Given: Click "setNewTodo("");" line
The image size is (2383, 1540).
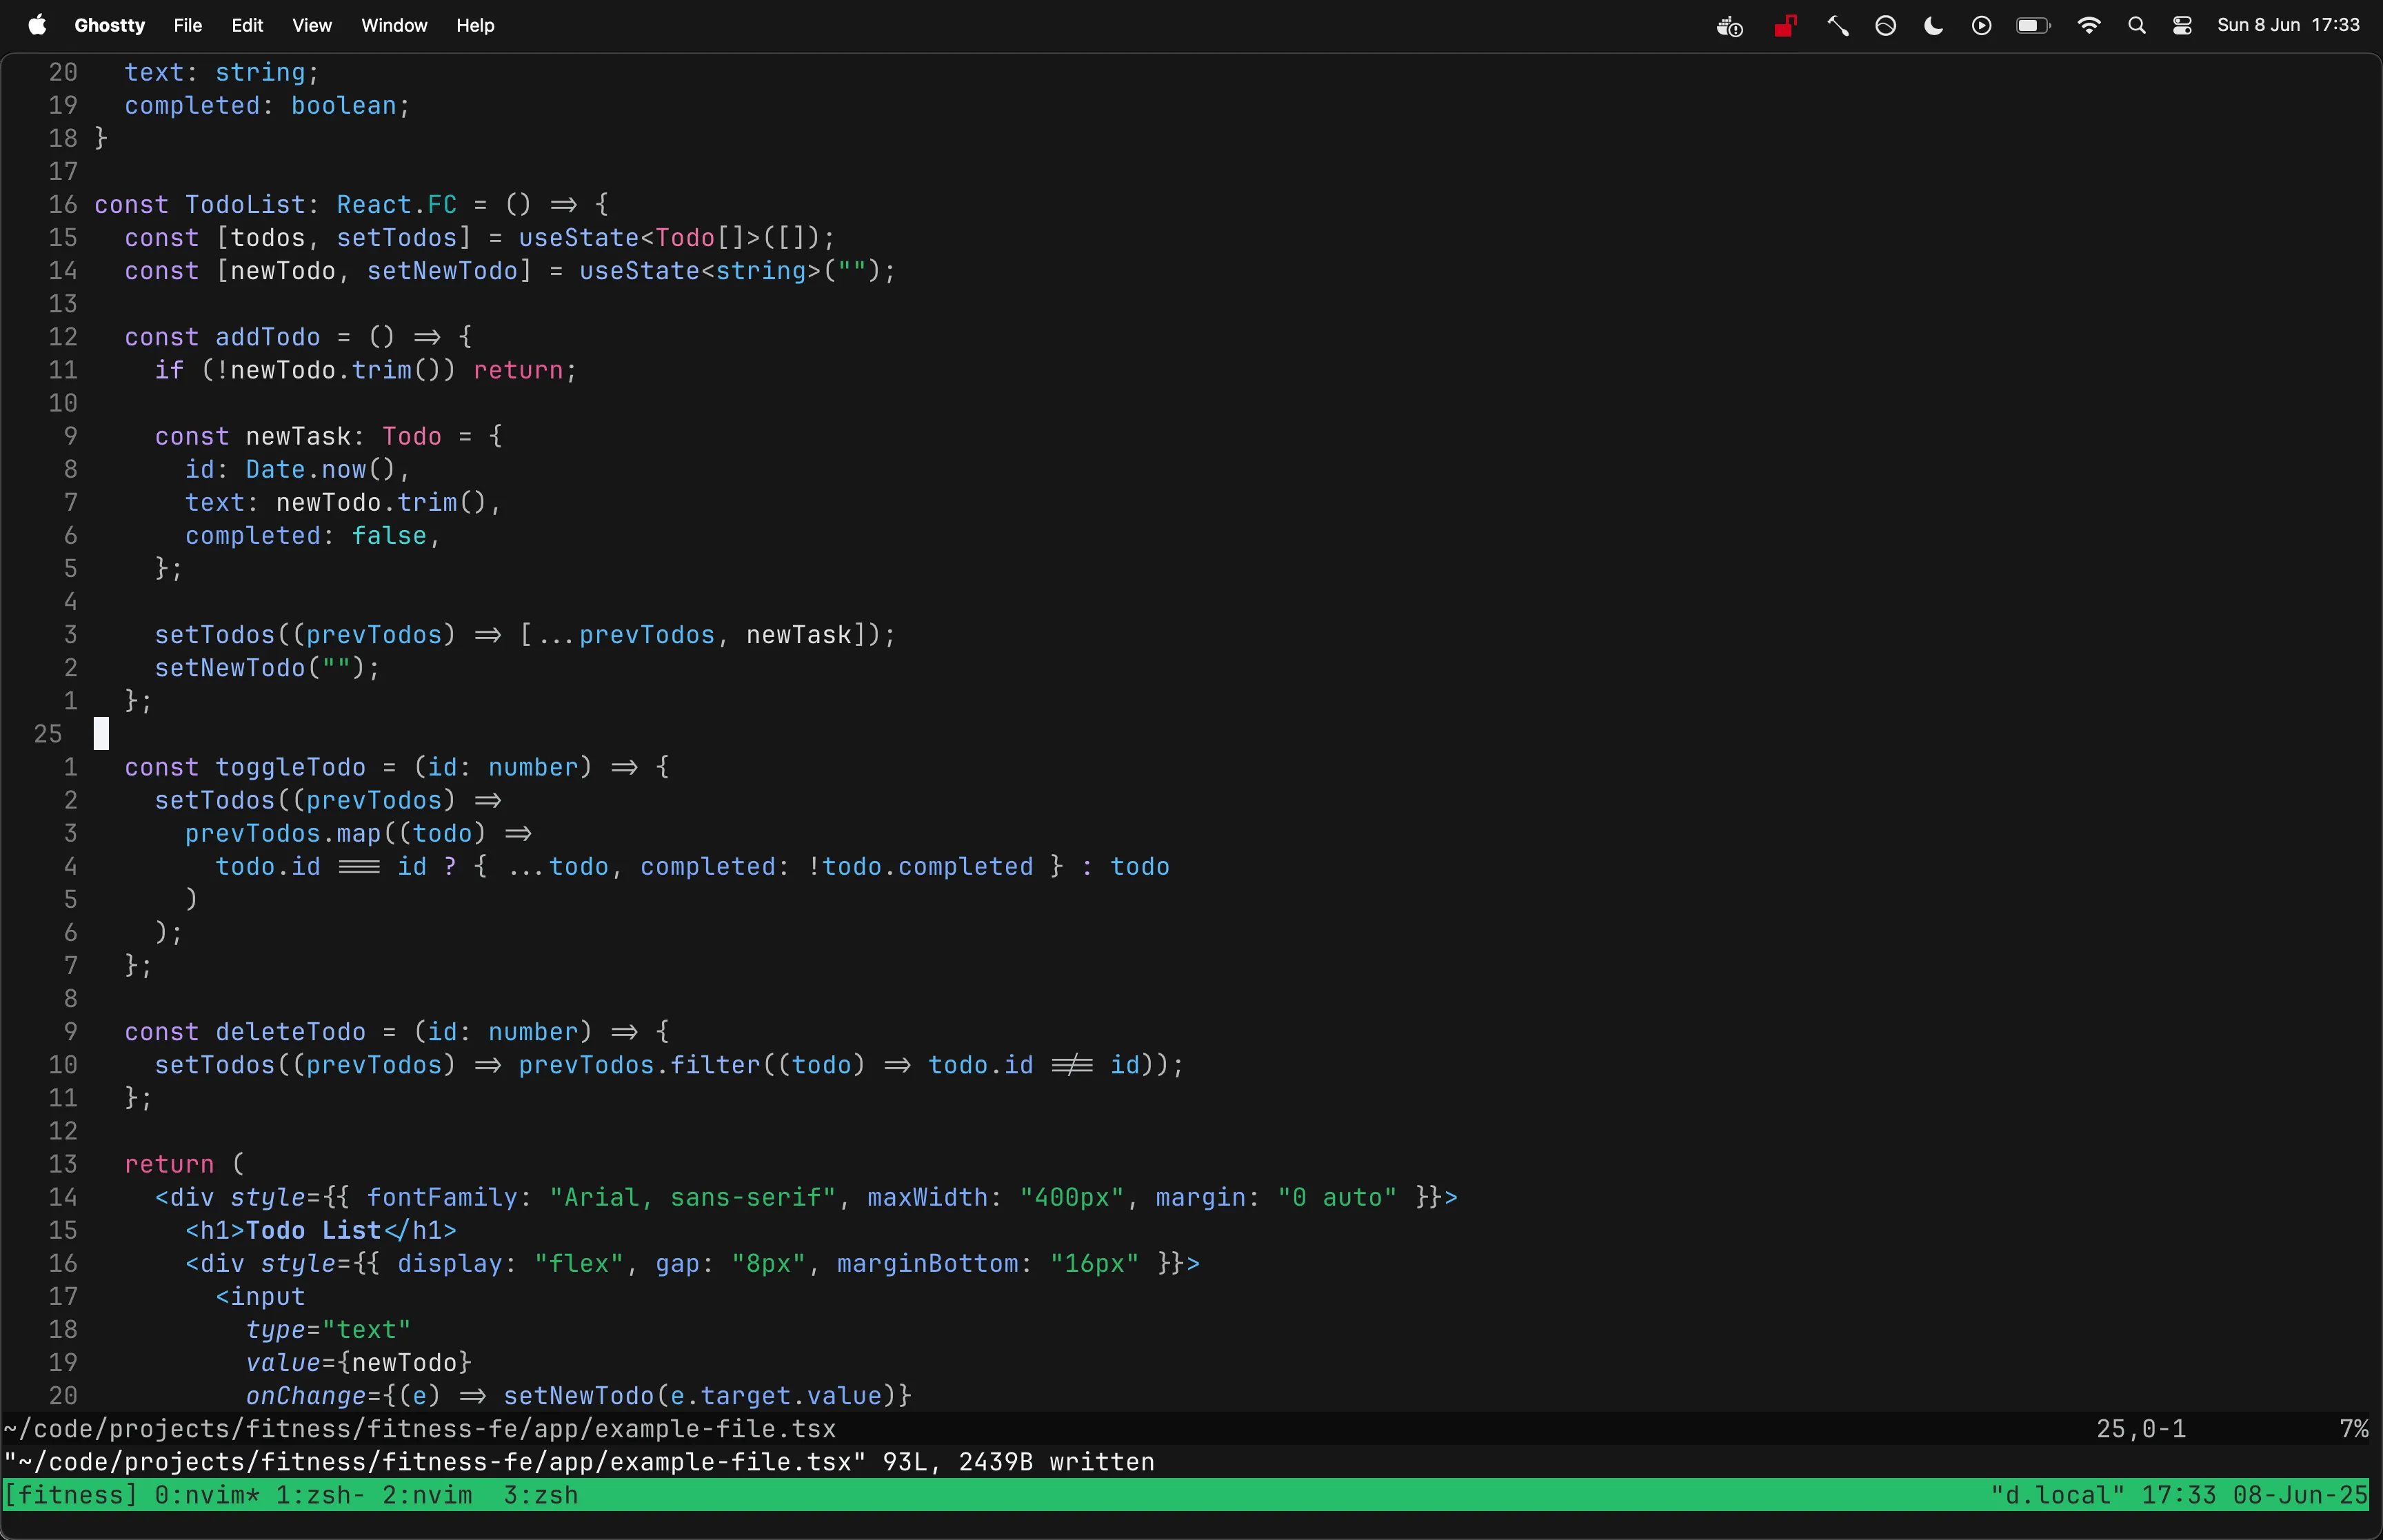Looking at the screenshot, I should (267, 668).
